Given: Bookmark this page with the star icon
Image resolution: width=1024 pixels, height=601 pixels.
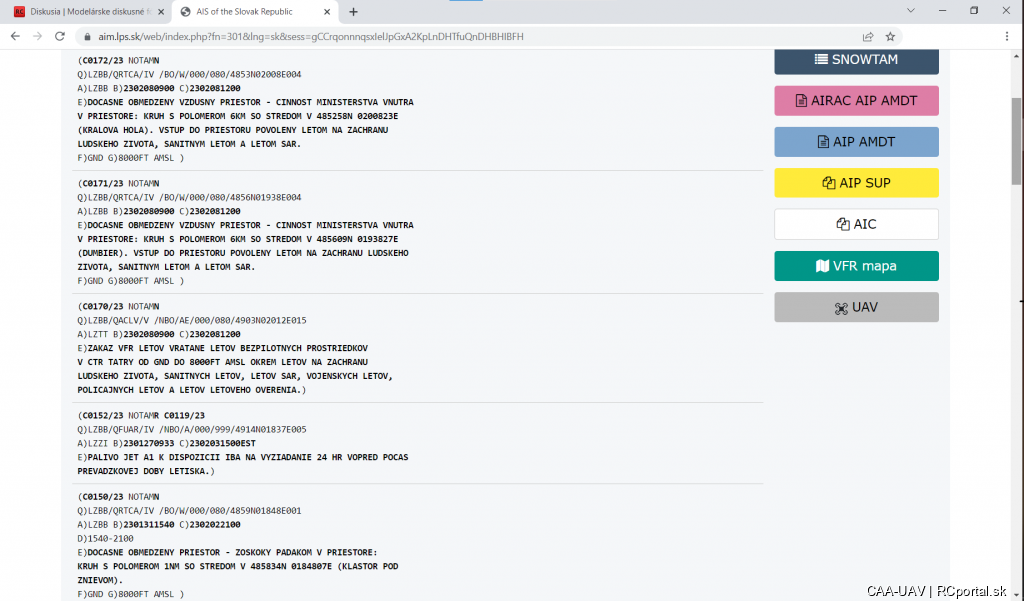Looking at the screenshot, I should pos(890,37).
